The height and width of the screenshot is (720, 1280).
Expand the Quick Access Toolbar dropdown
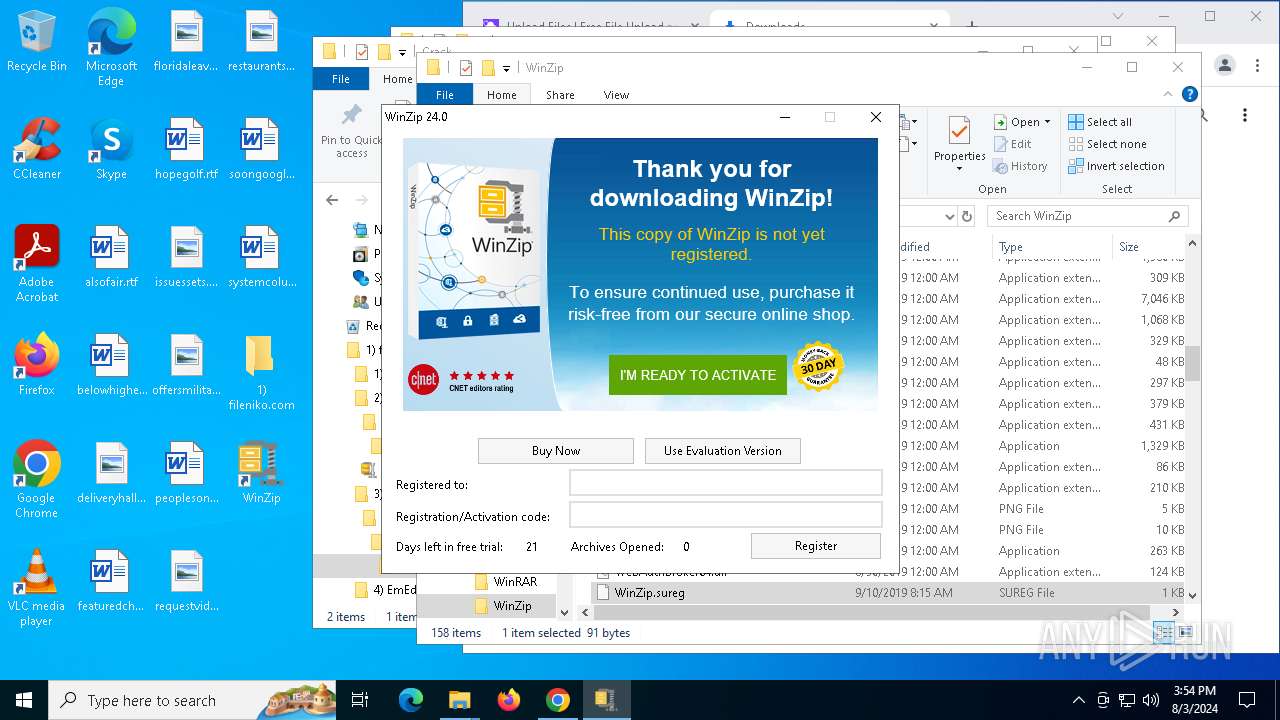[506, 68]
